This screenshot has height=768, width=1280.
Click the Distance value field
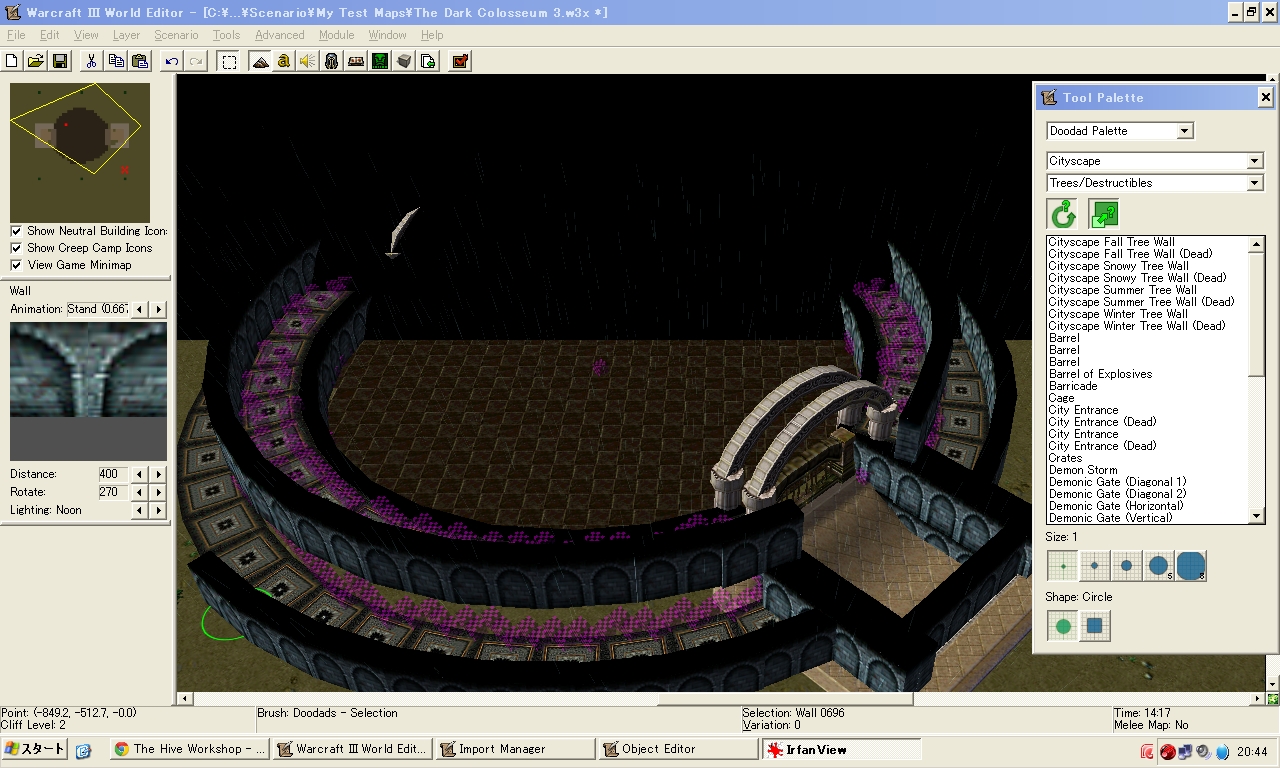(112, 474)
